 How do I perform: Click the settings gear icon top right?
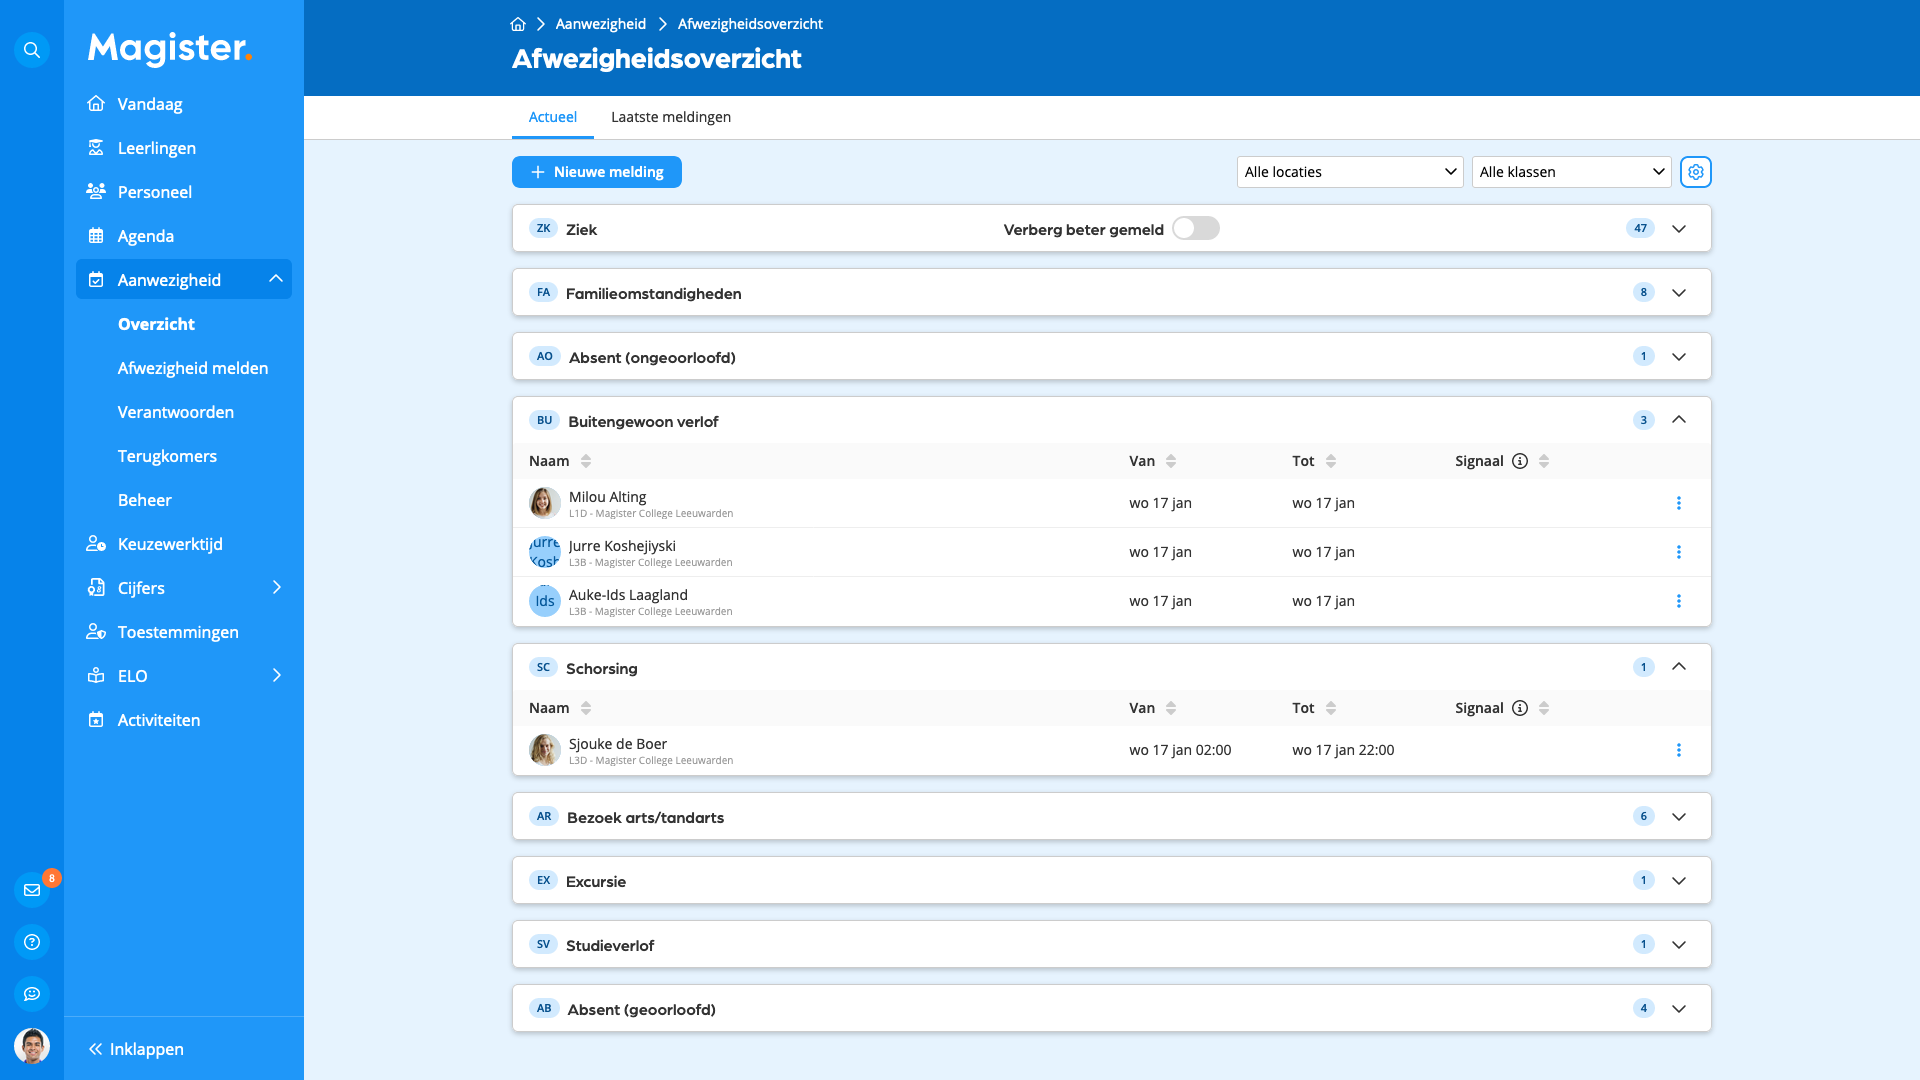coord(1696,171)
